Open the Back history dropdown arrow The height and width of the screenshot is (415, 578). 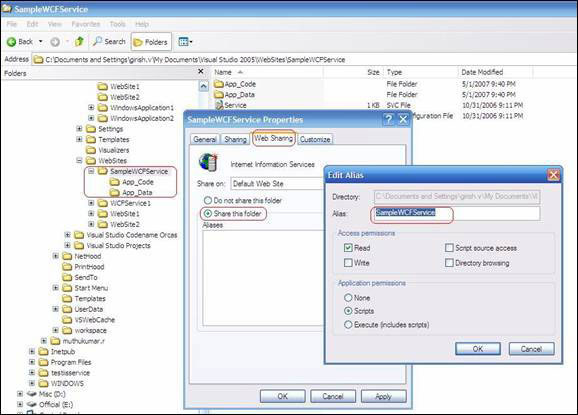coord(41,42)
